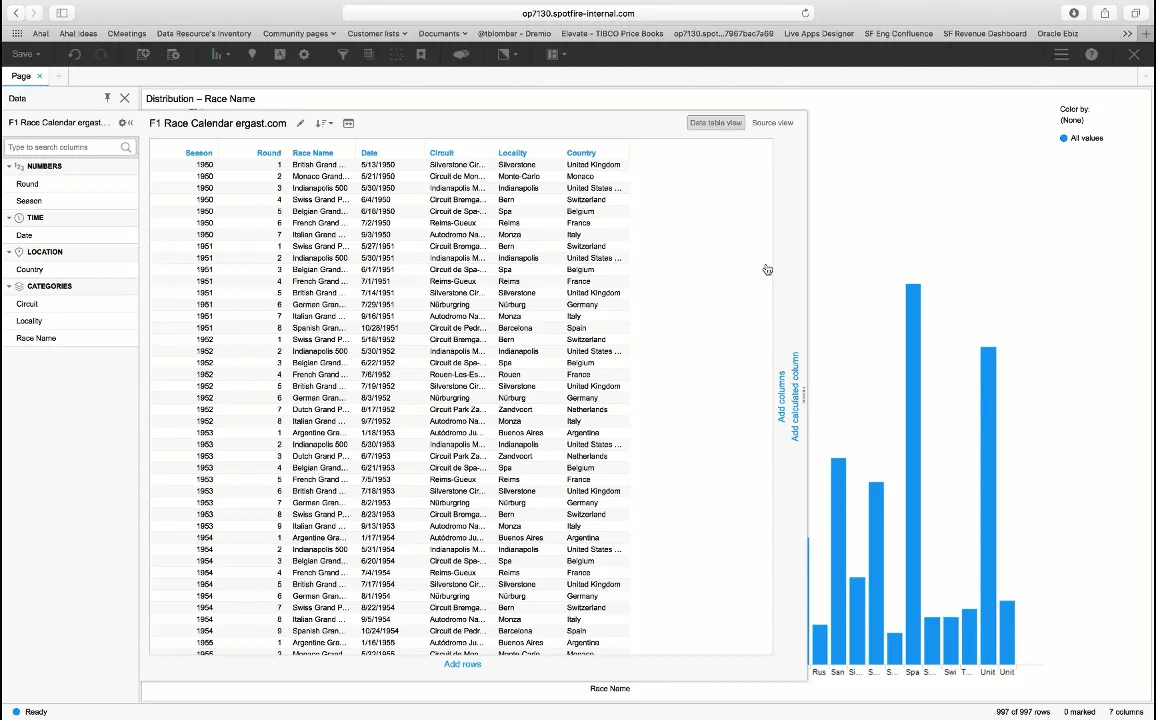Click the text area icon in toolbar
The height and width of the screenshot is (720, 1156).
tap(279, 55)
